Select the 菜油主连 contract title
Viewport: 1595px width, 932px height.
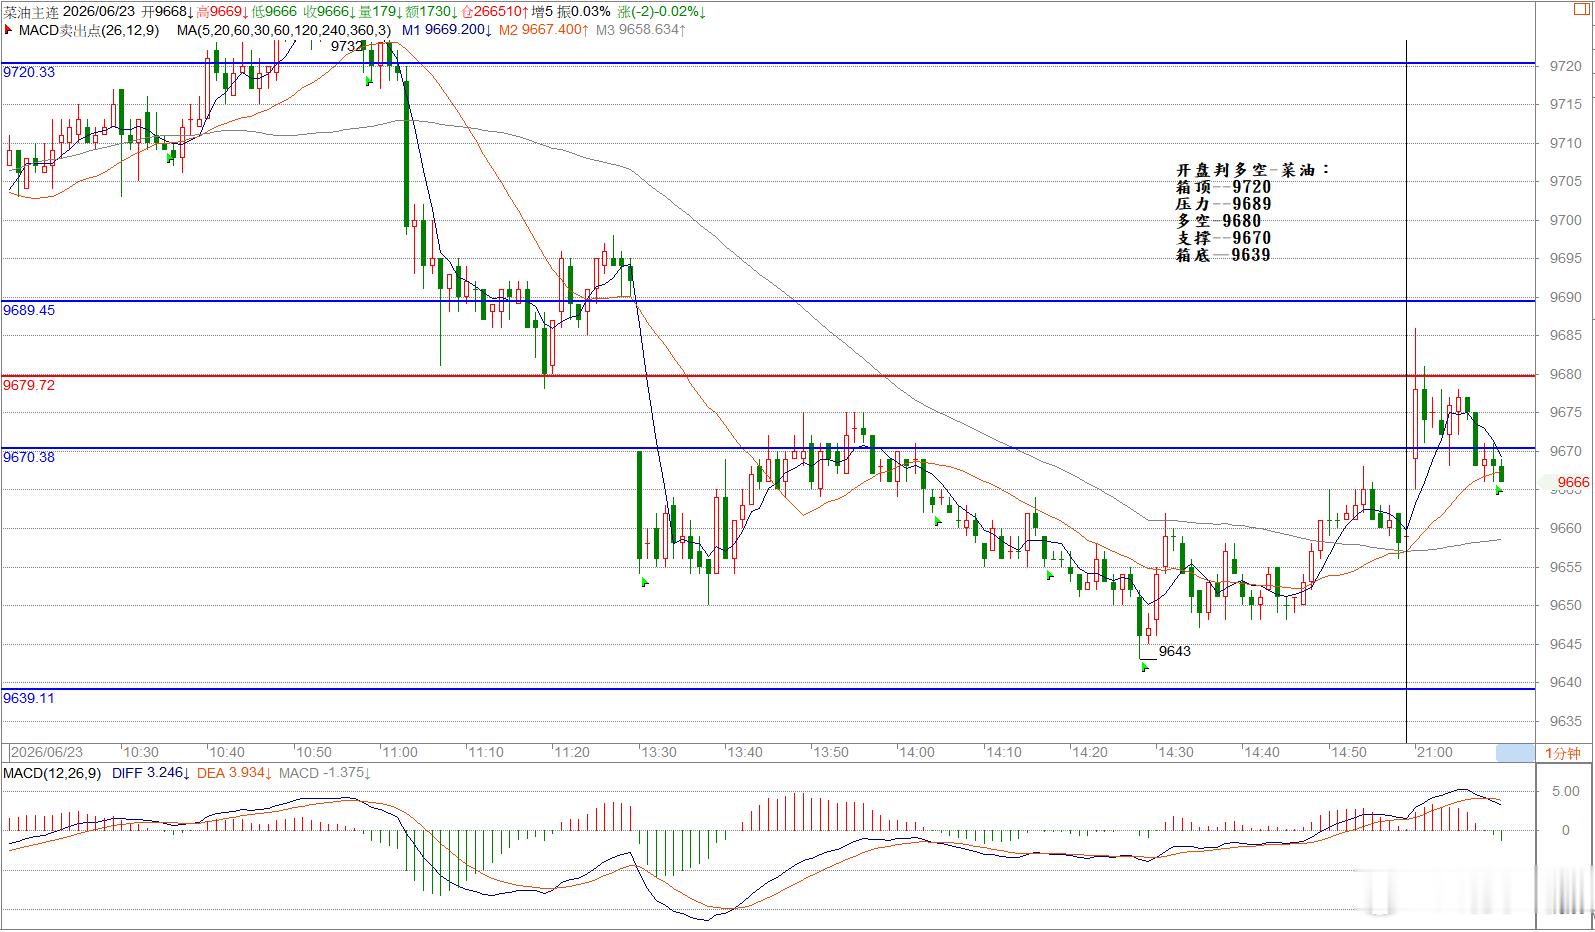click(31, 12)
